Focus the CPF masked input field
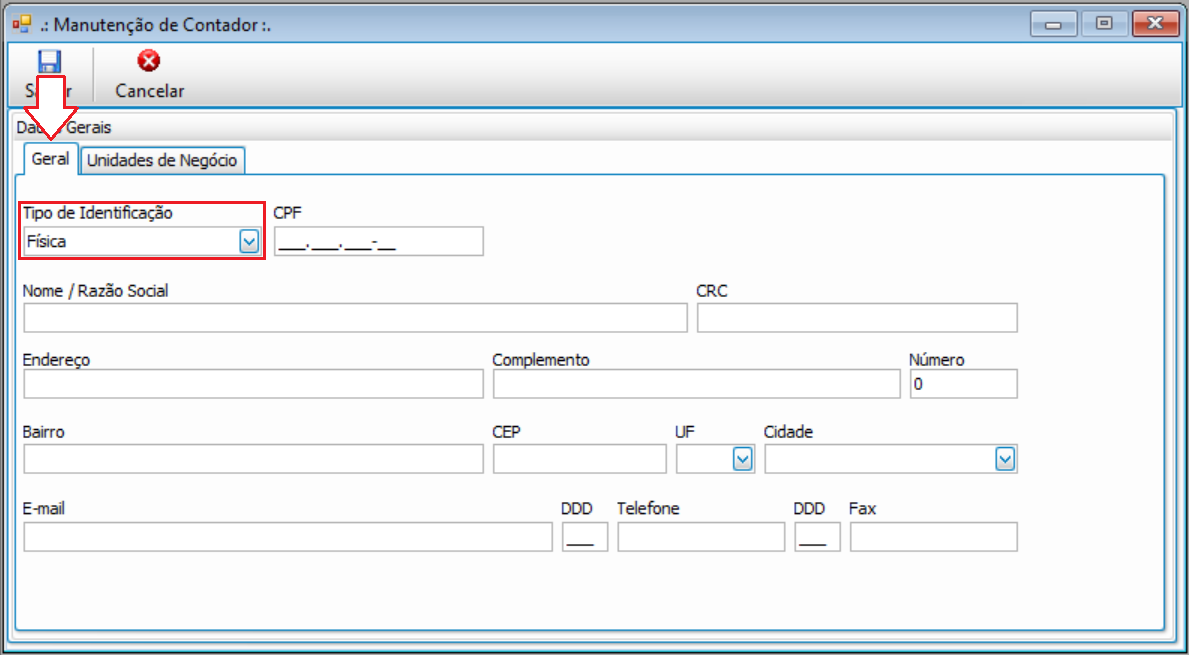Image resolution: width=1189 pixels, height=655 pixels. (x=378, y=242)
